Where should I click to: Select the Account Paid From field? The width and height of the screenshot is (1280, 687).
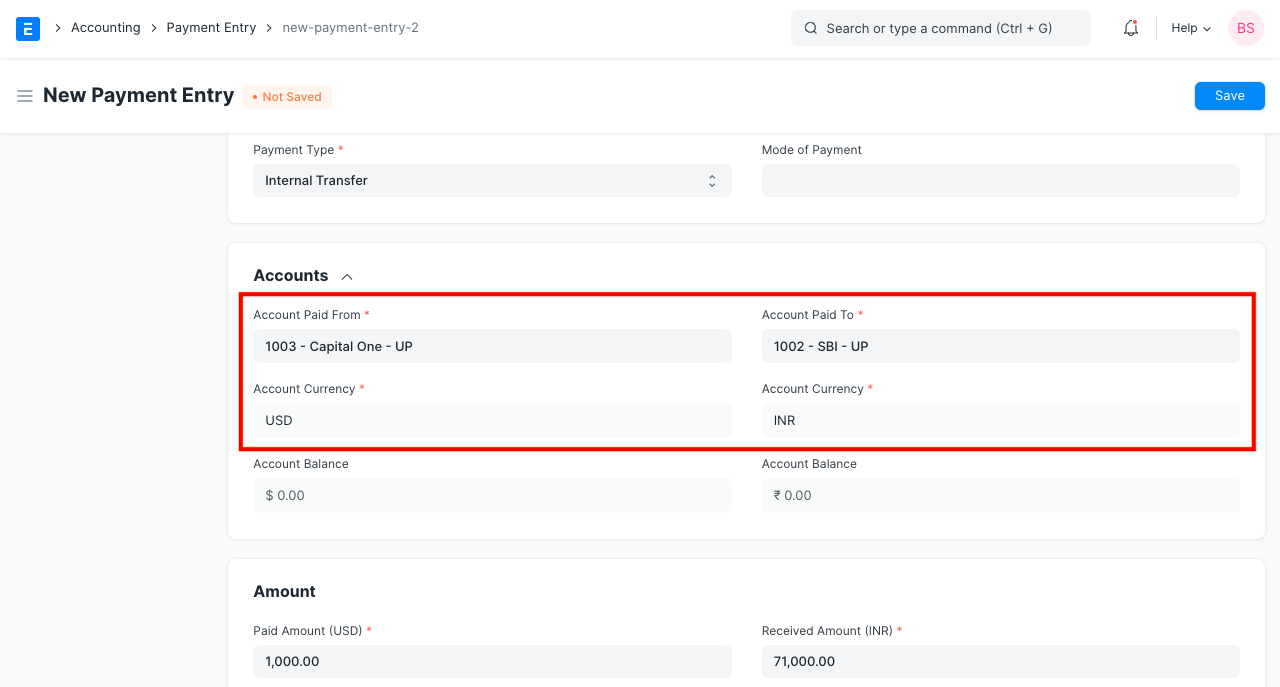click(x=492, y=346)
